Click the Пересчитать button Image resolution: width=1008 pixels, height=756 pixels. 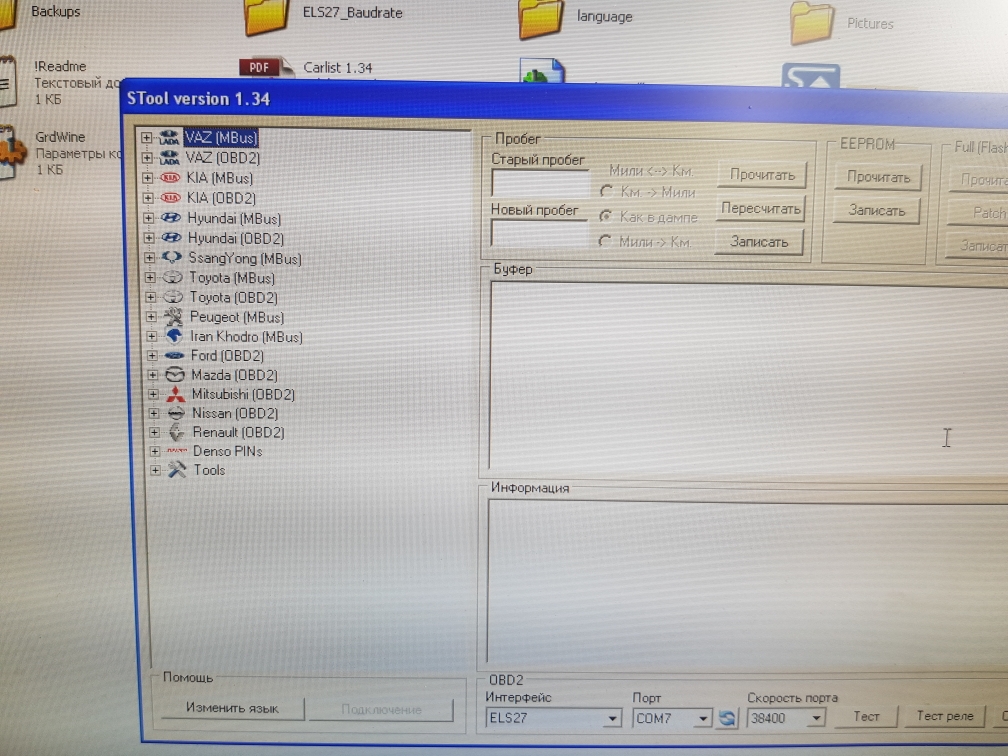tap(760, 209)
